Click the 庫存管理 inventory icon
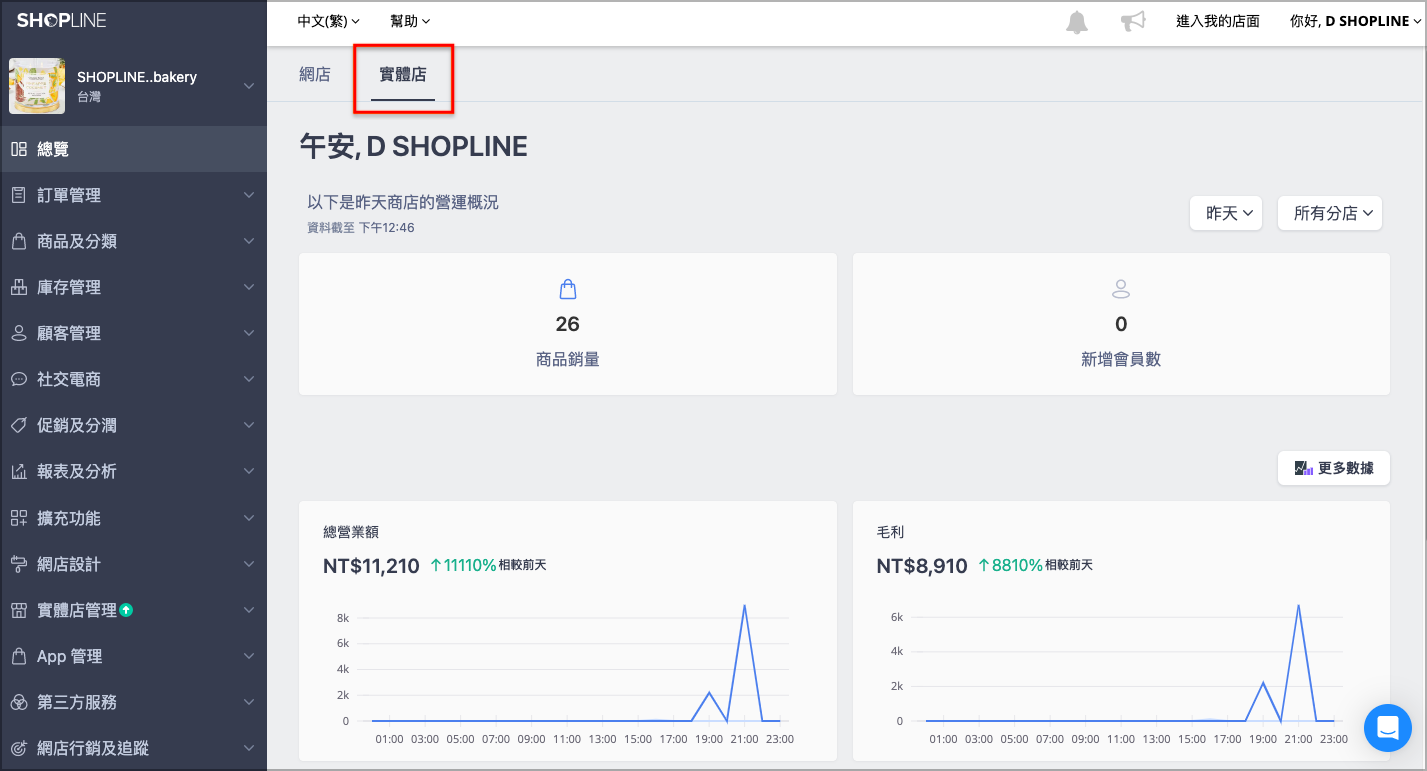 pos(18,287)
